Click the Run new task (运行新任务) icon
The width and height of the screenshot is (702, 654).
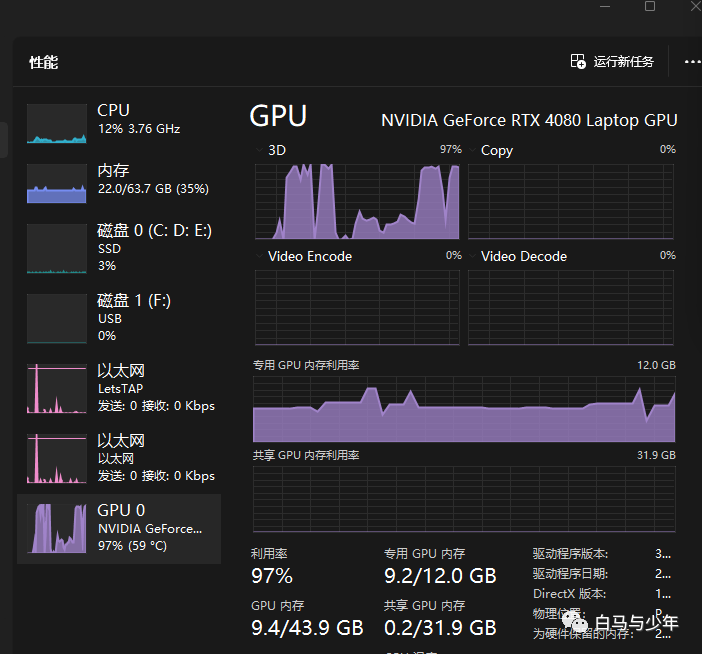578,62
